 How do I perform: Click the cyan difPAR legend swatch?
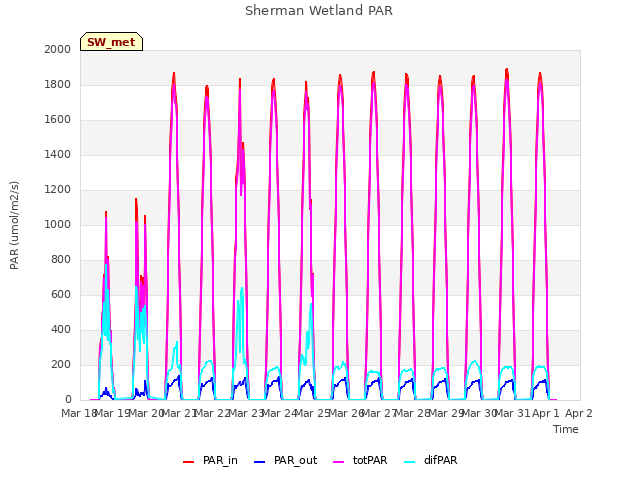tap(409, 462)
